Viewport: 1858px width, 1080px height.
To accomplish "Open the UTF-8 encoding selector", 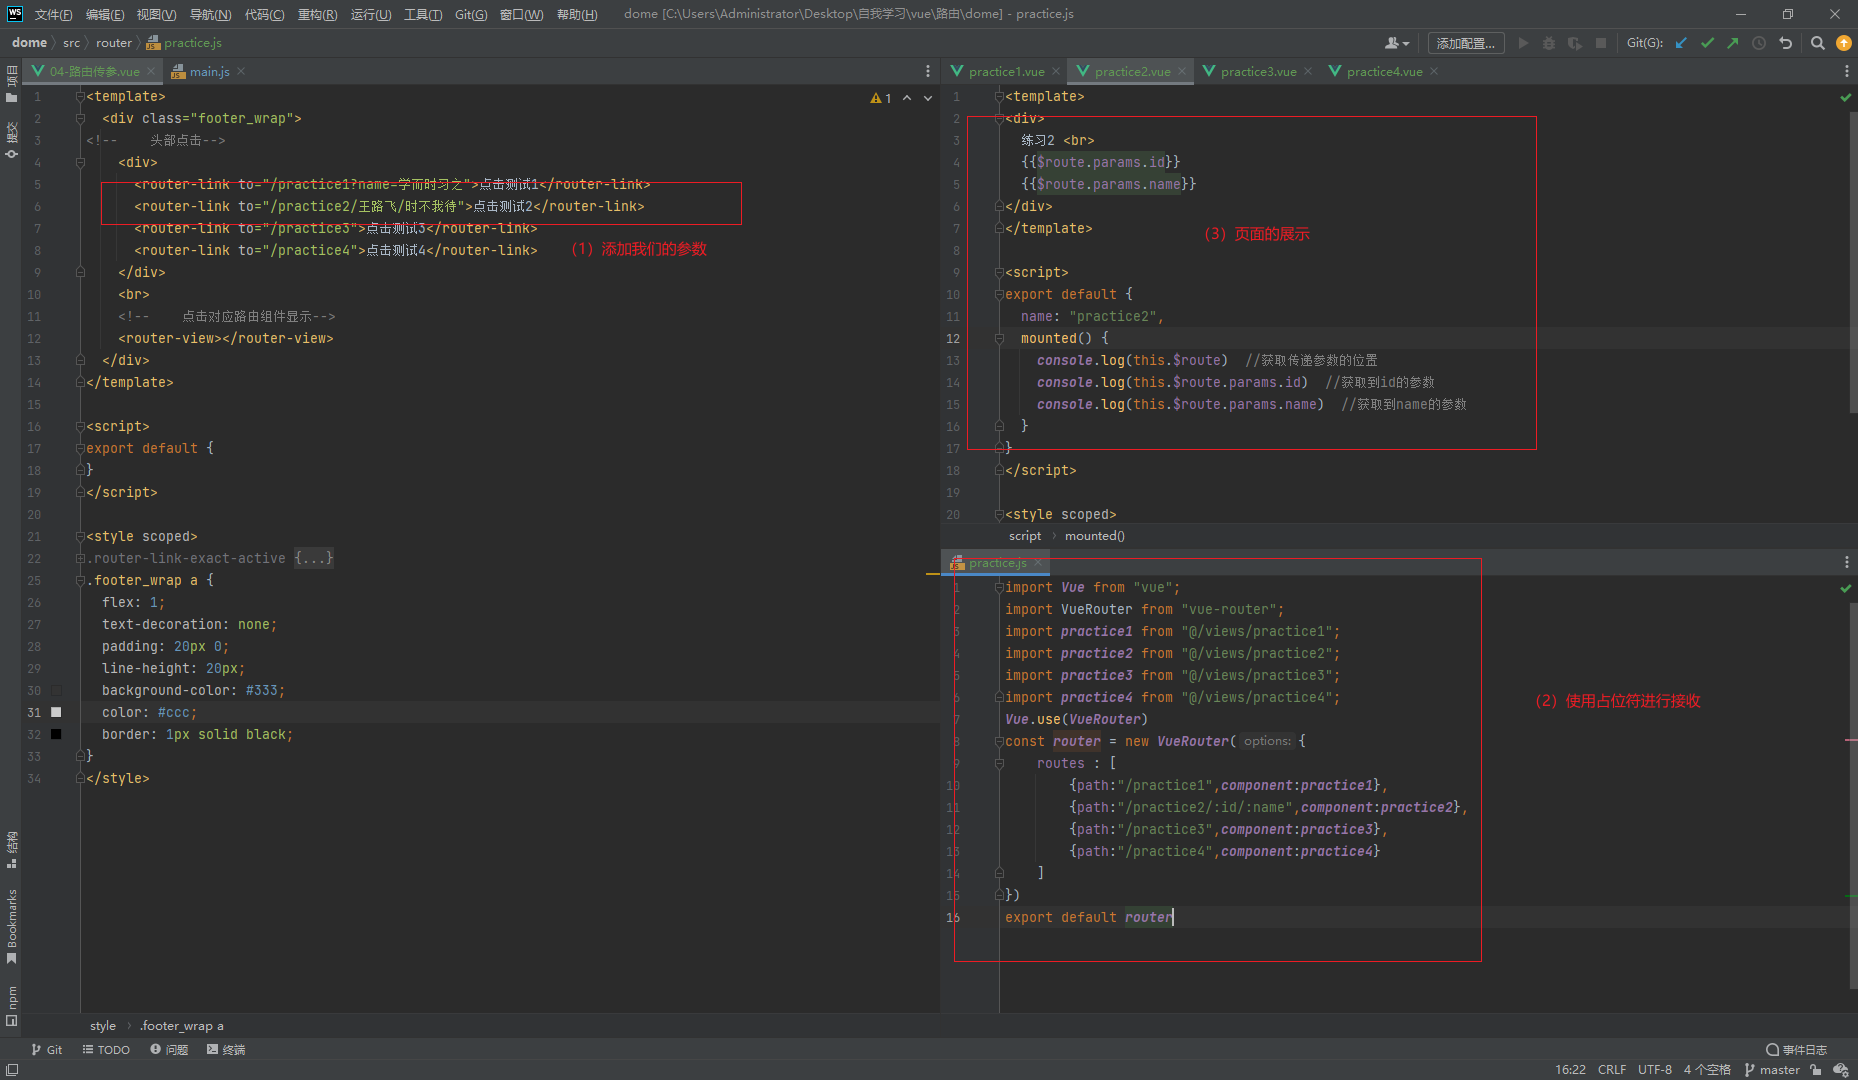I will point(1654,1069).
